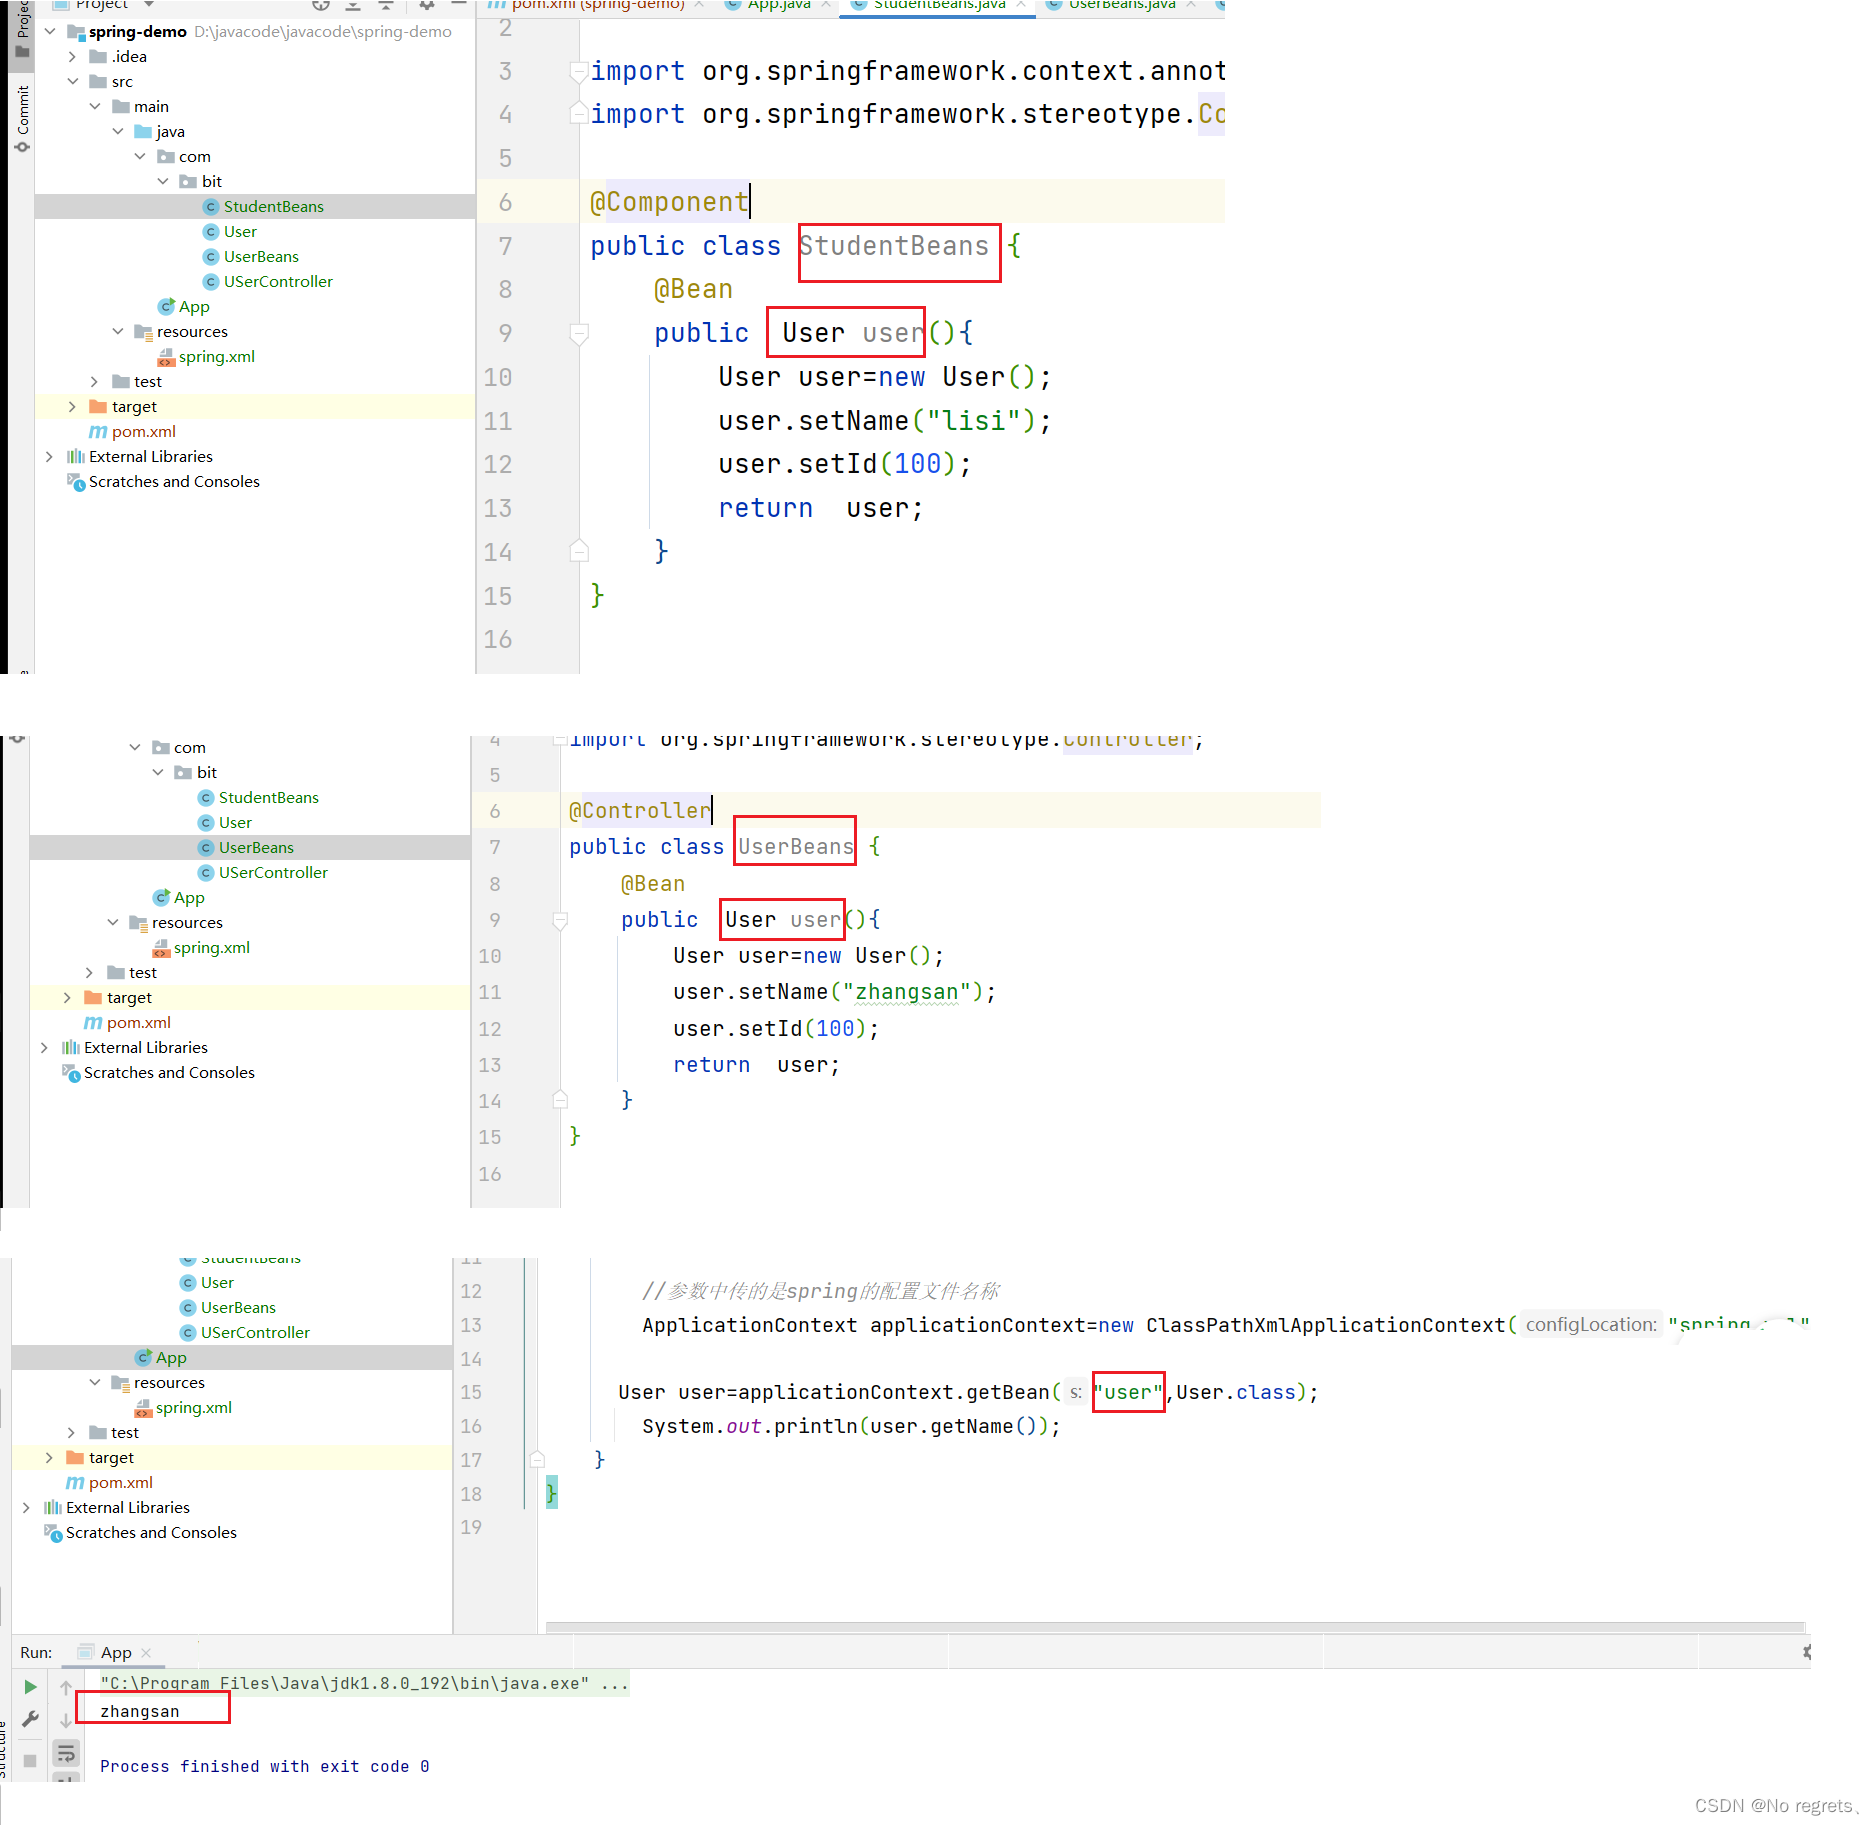Expand the target folder in top tree
This screenshot has width=1874, height=1825.
72,406
